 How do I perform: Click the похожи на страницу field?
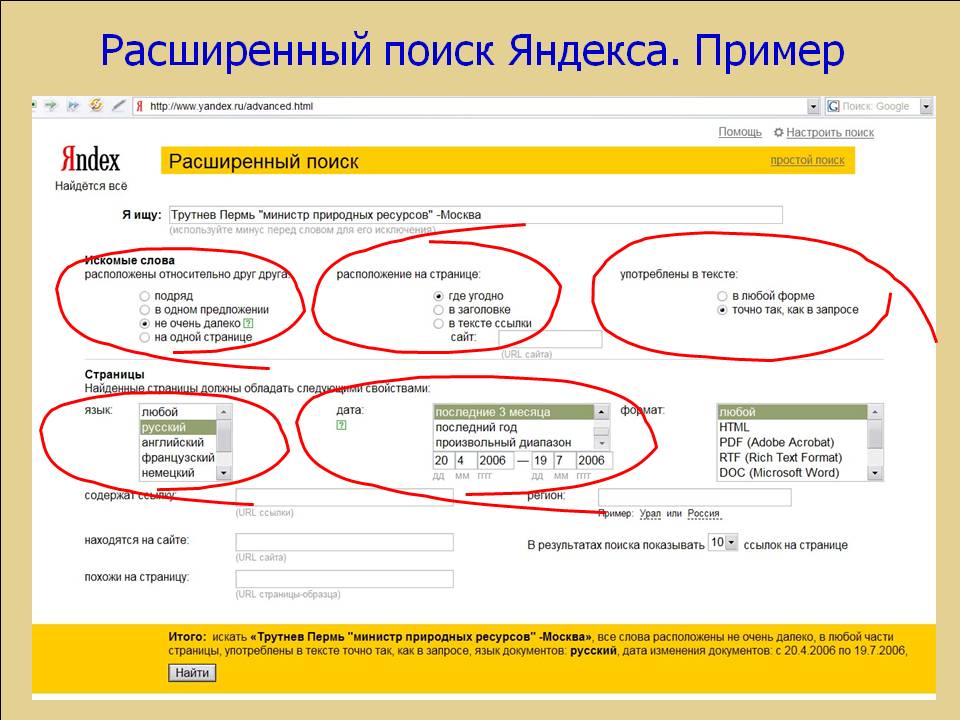tap(345, 579)
